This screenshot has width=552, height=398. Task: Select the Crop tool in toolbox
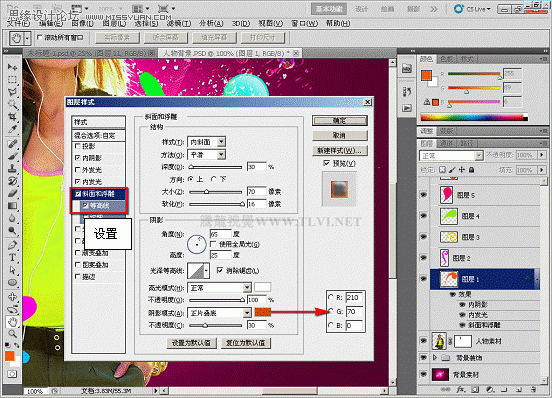13,116
